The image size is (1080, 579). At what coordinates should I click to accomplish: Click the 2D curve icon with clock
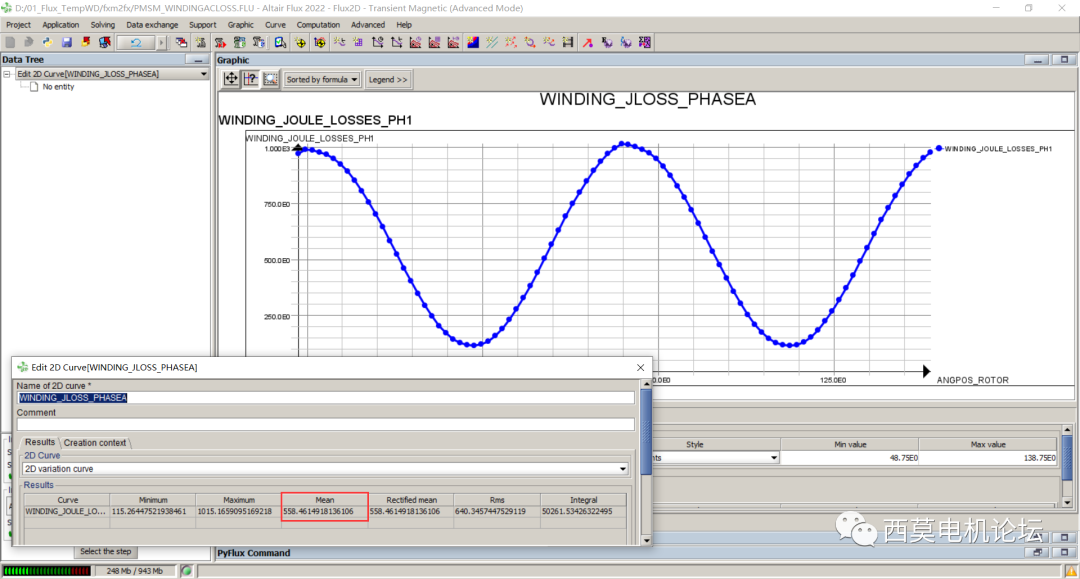pyautogui.click(x=377, y=43)
